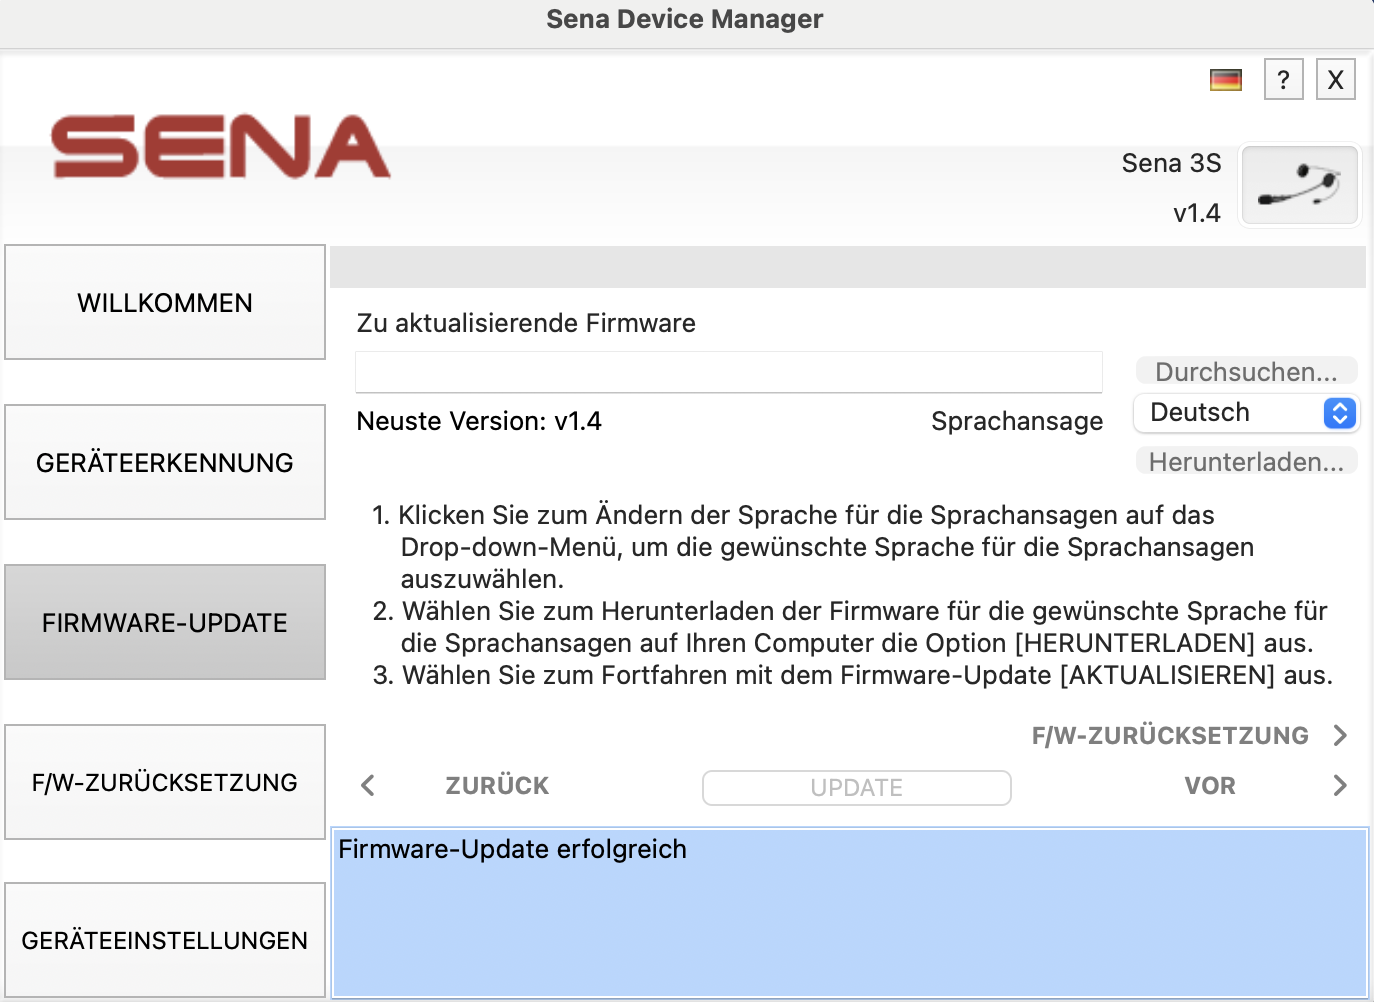Close the window with the X button

[x=1335, y=80]
